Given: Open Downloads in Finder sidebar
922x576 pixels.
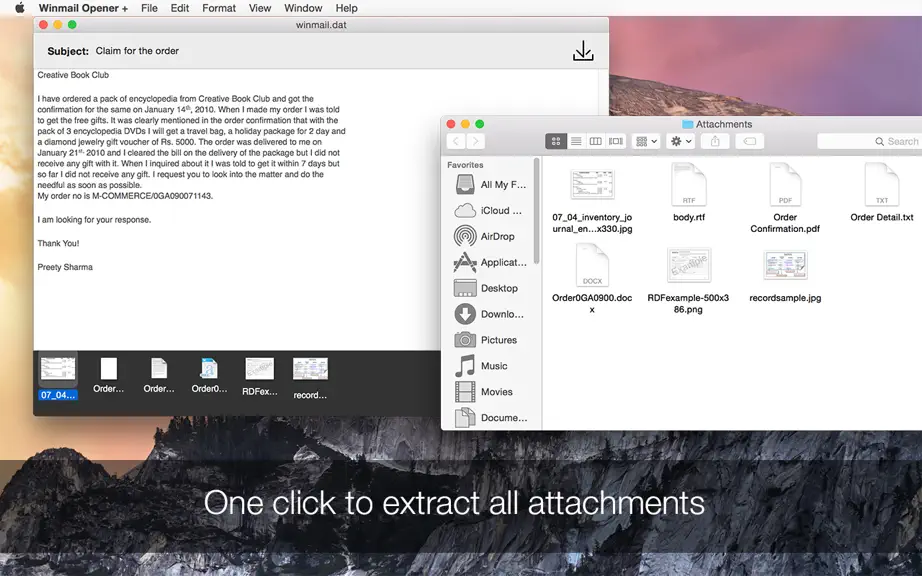Looking at the screenshot, I should (489, 314).
